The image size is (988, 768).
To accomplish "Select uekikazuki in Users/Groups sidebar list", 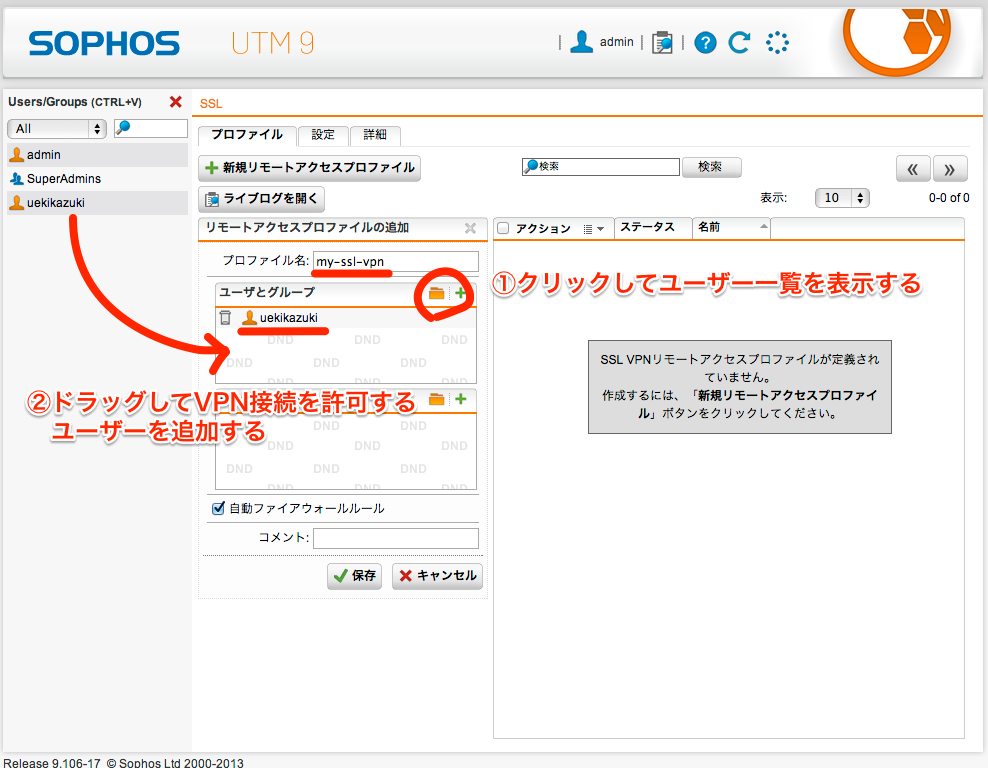I will (98, 203).
